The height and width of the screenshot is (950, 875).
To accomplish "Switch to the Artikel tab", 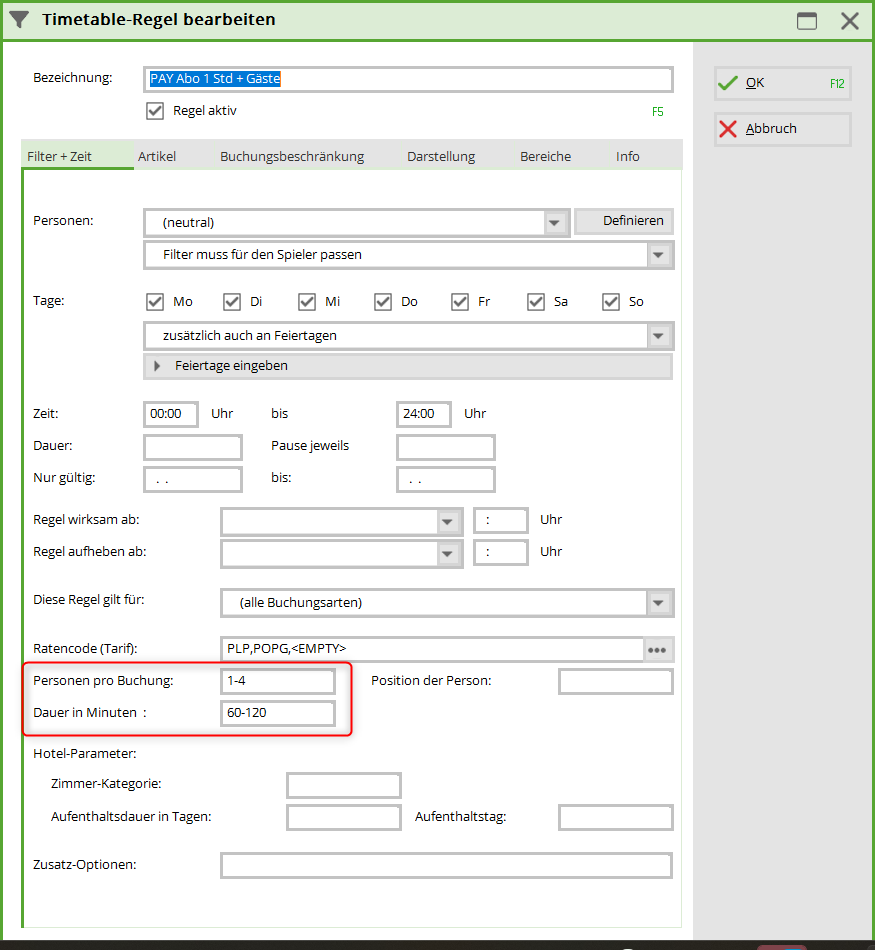I will point(157,156).
